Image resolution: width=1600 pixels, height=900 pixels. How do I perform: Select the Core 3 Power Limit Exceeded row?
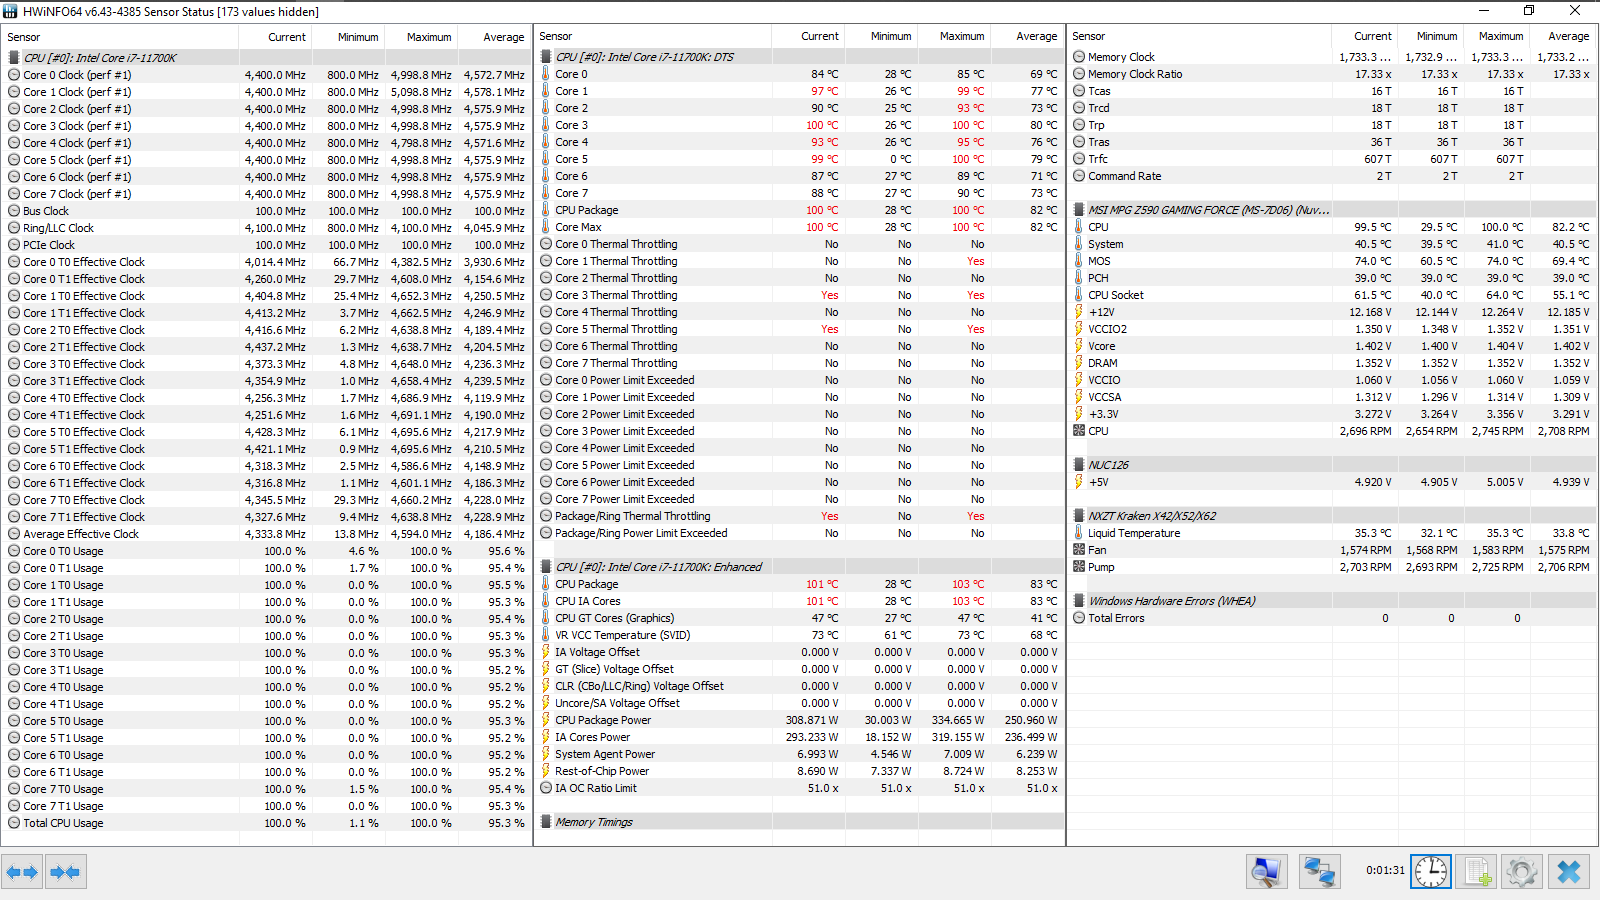click(x=799, y=431)
